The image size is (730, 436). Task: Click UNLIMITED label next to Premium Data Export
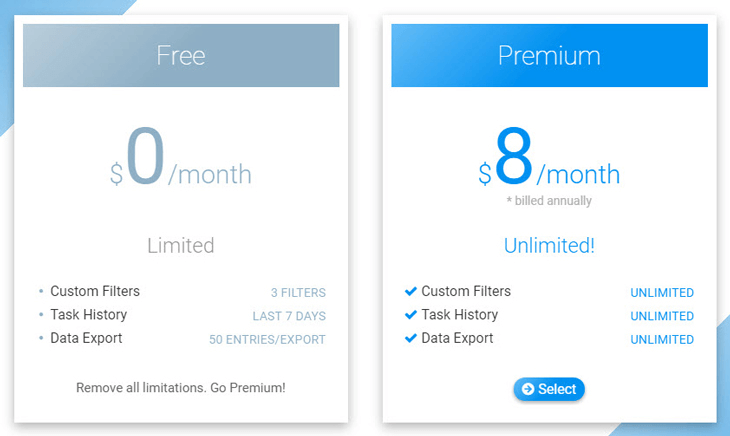coord(662,340)
